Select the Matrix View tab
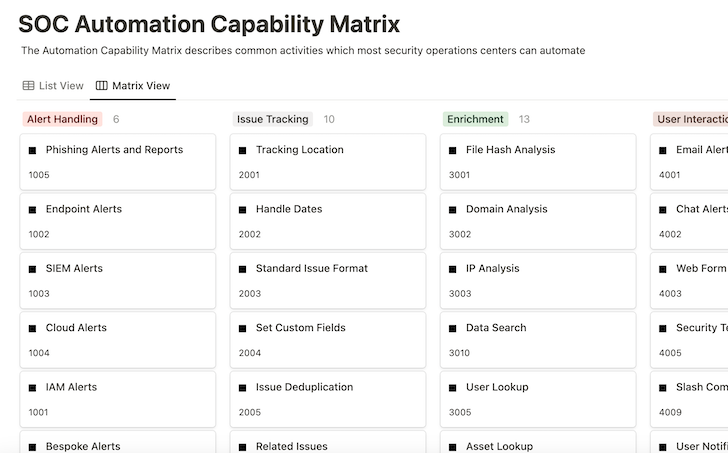Image resolution: width=728 pixels, height=453 pixels. [x=132, y=86]
